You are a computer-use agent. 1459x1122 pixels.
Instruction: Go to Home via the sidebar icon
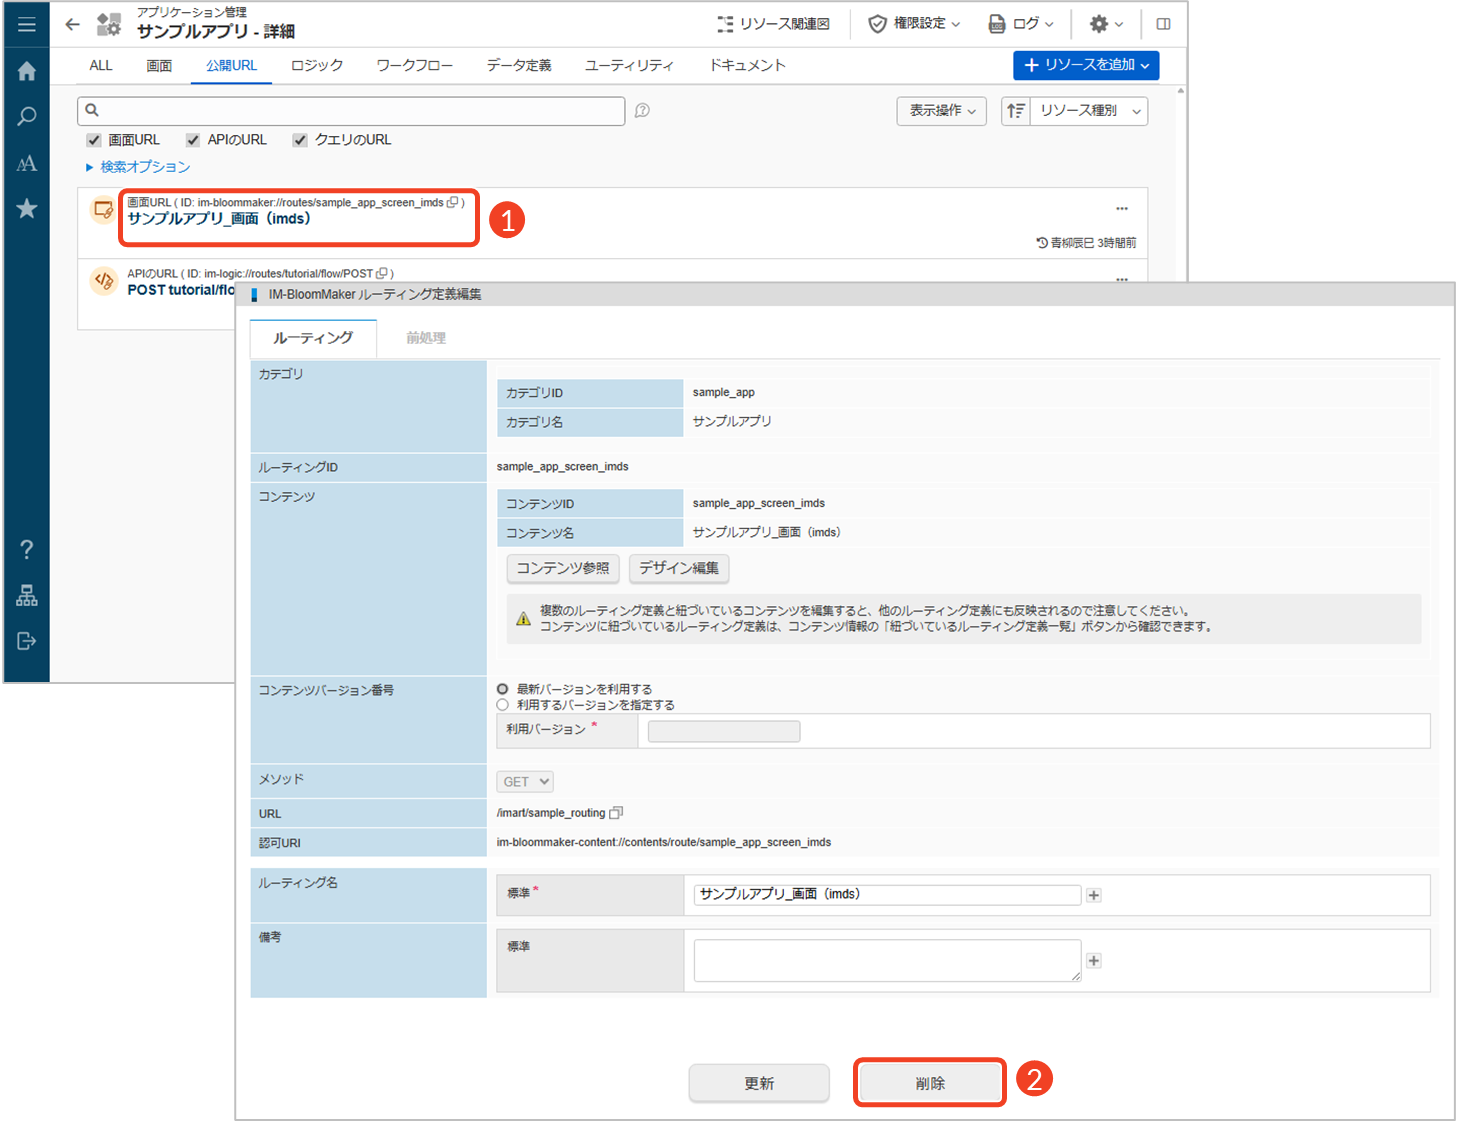click(x=27, y=71)
